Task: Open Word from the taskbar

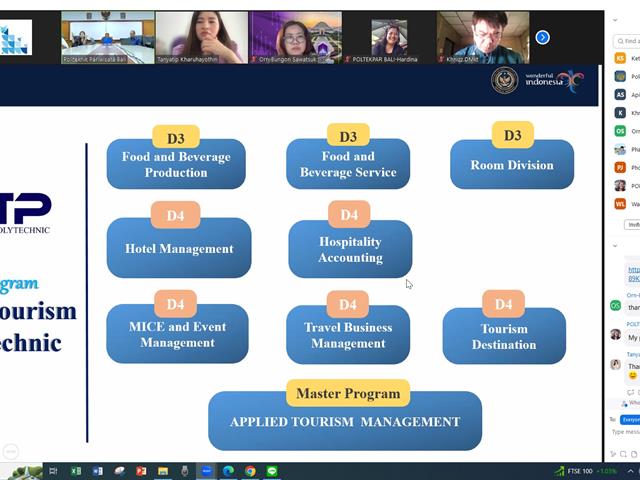Action: (x=98, y=471)
